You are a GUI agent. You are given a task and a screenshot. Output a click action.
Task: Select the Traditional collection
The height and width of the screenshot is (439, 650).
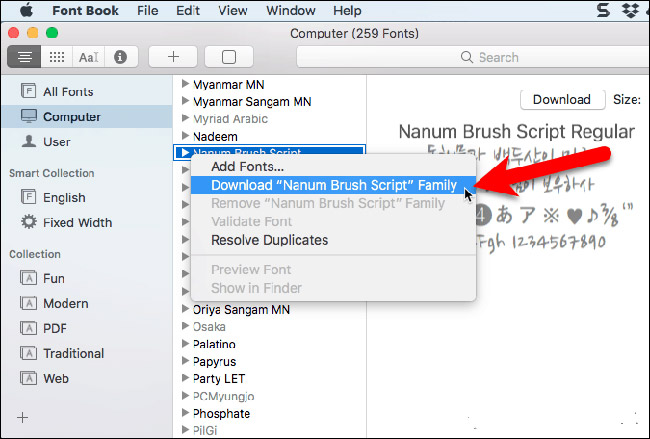tap(87, 353)
